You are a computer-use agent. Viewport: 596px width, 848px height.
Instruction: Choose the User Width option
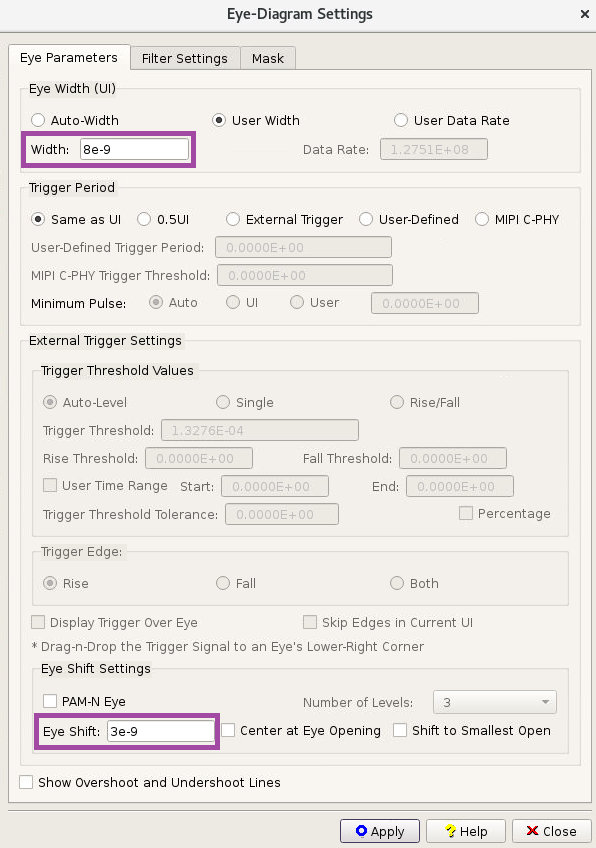coord(219,120)
